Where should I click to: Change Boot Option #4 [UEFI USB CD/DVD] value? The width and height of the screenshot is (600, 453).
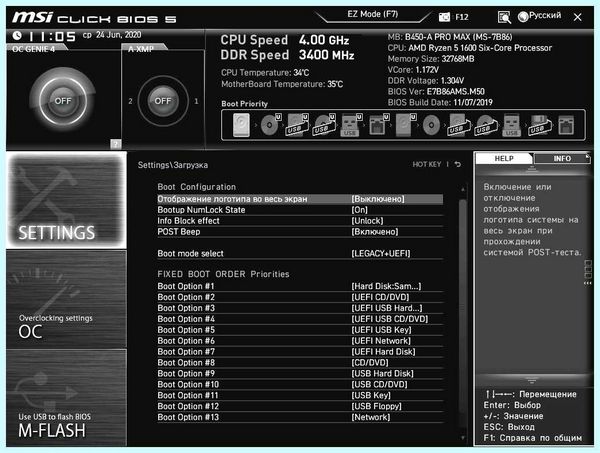[390, 319]
